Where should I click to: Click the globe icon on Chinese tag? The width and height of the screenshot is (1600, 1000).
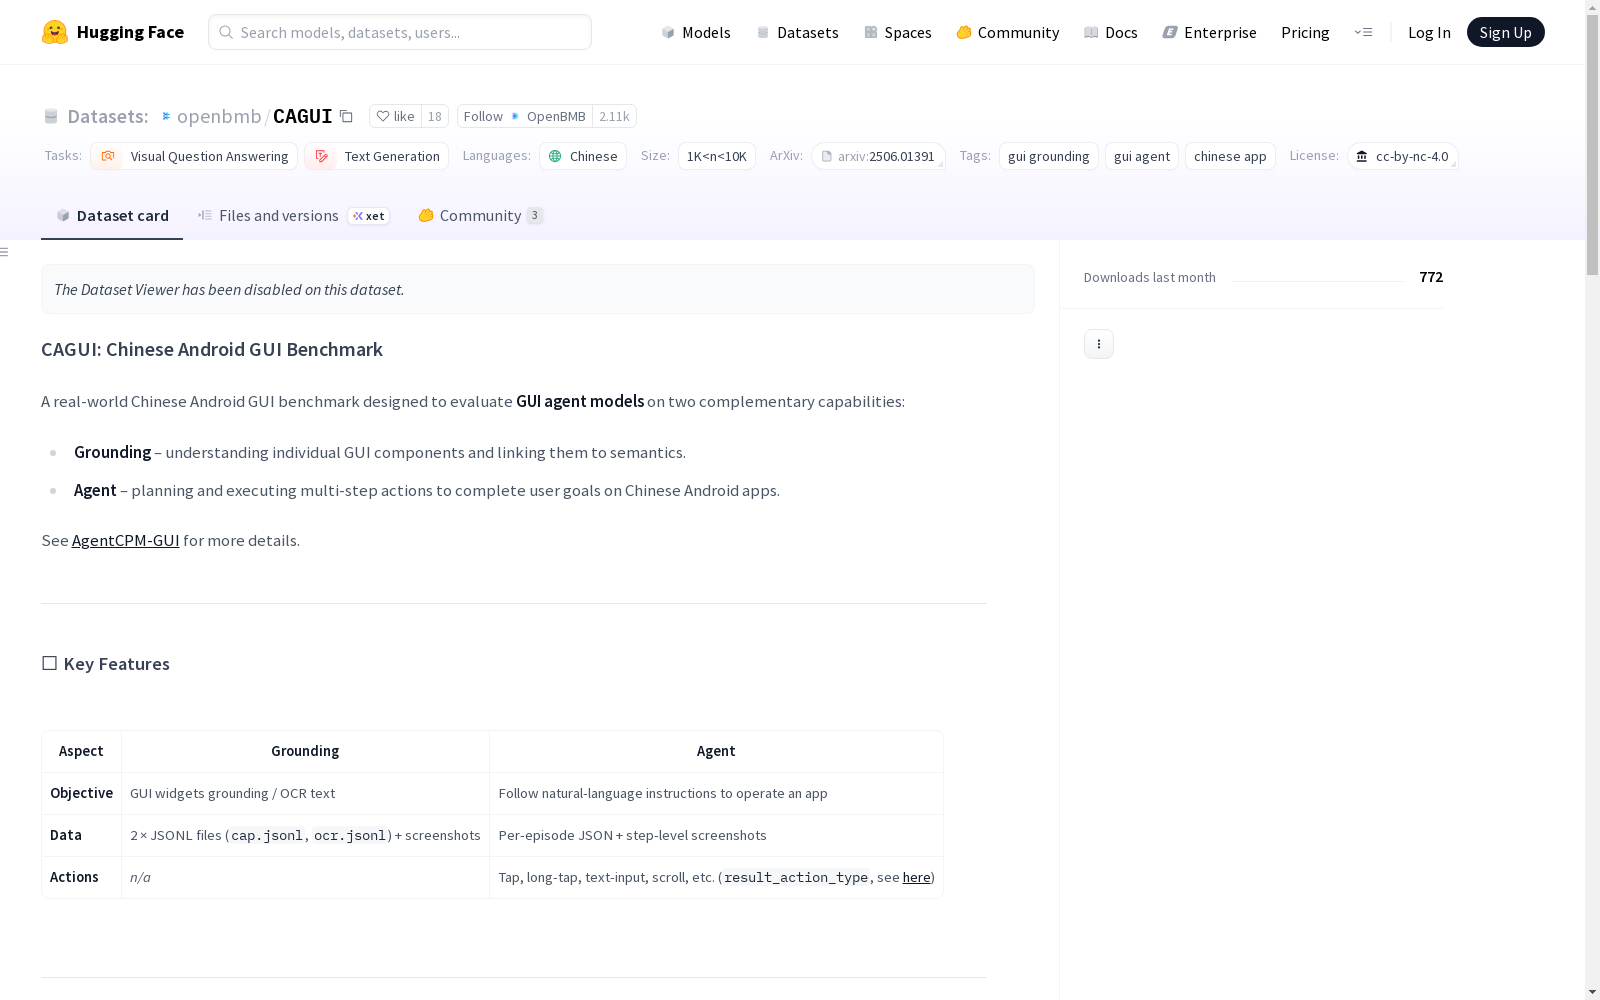coord(555,156)
